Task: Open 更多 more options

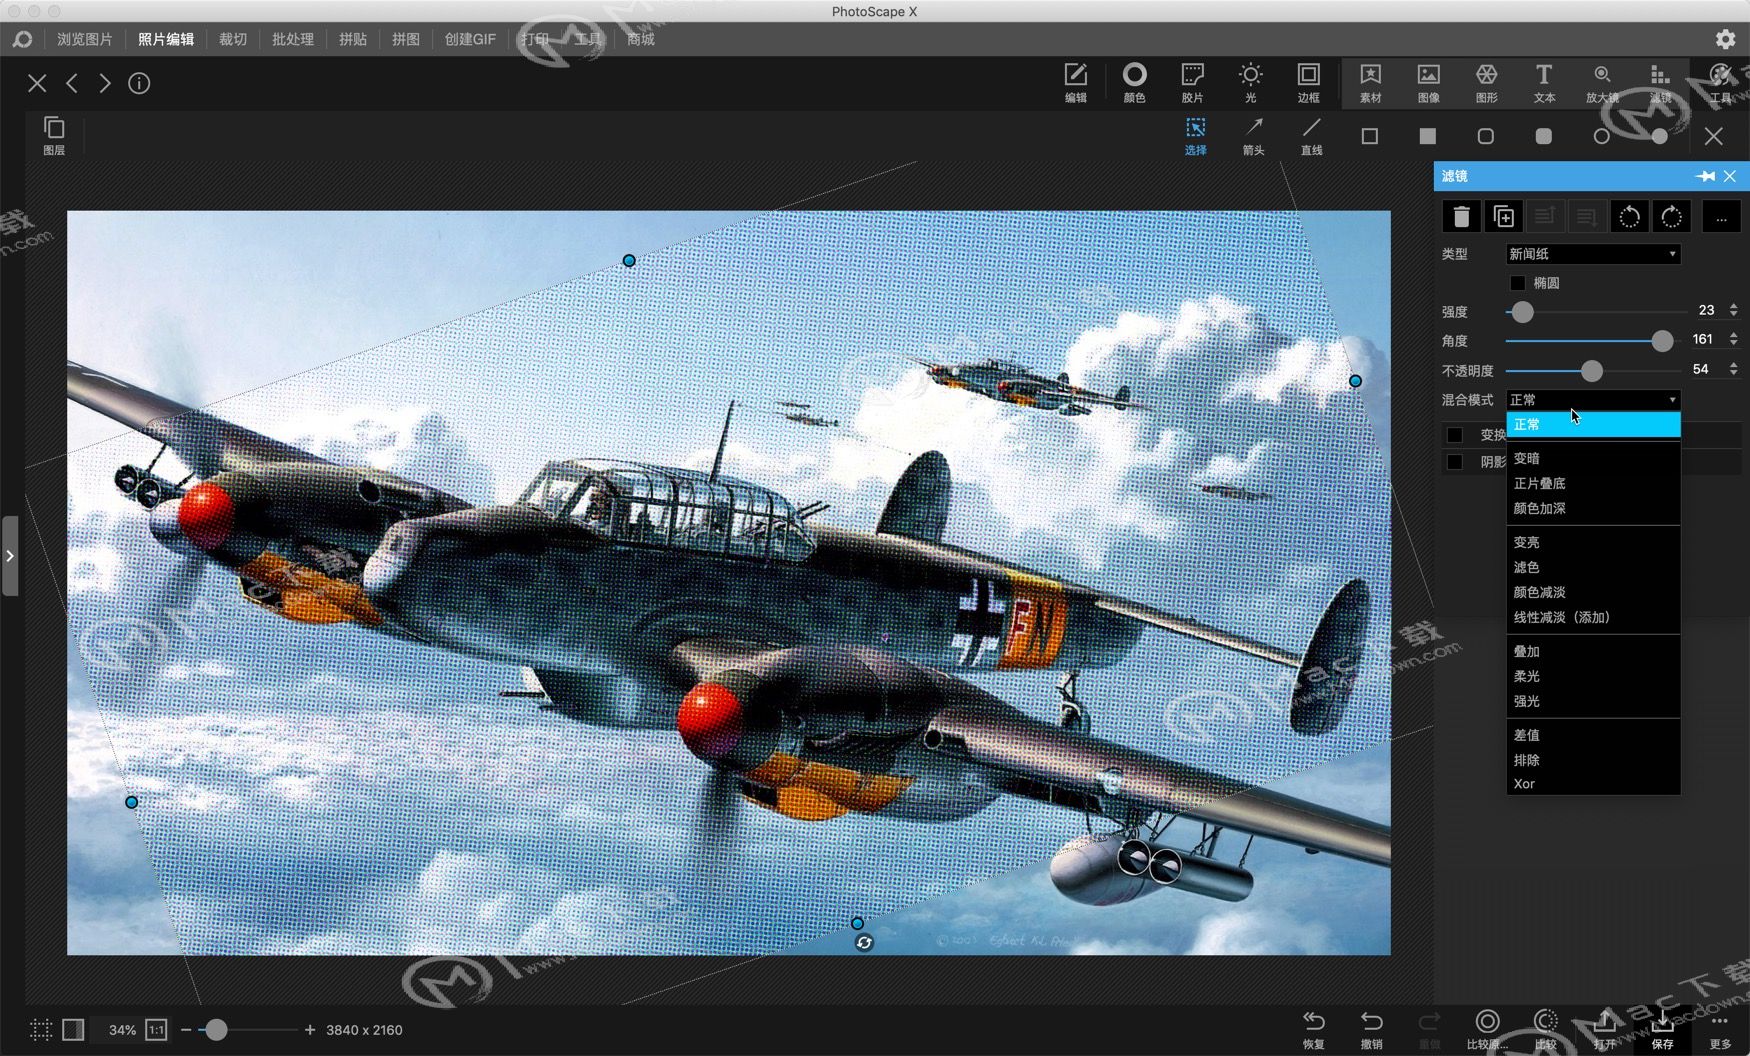Action: point(1720,1029)
